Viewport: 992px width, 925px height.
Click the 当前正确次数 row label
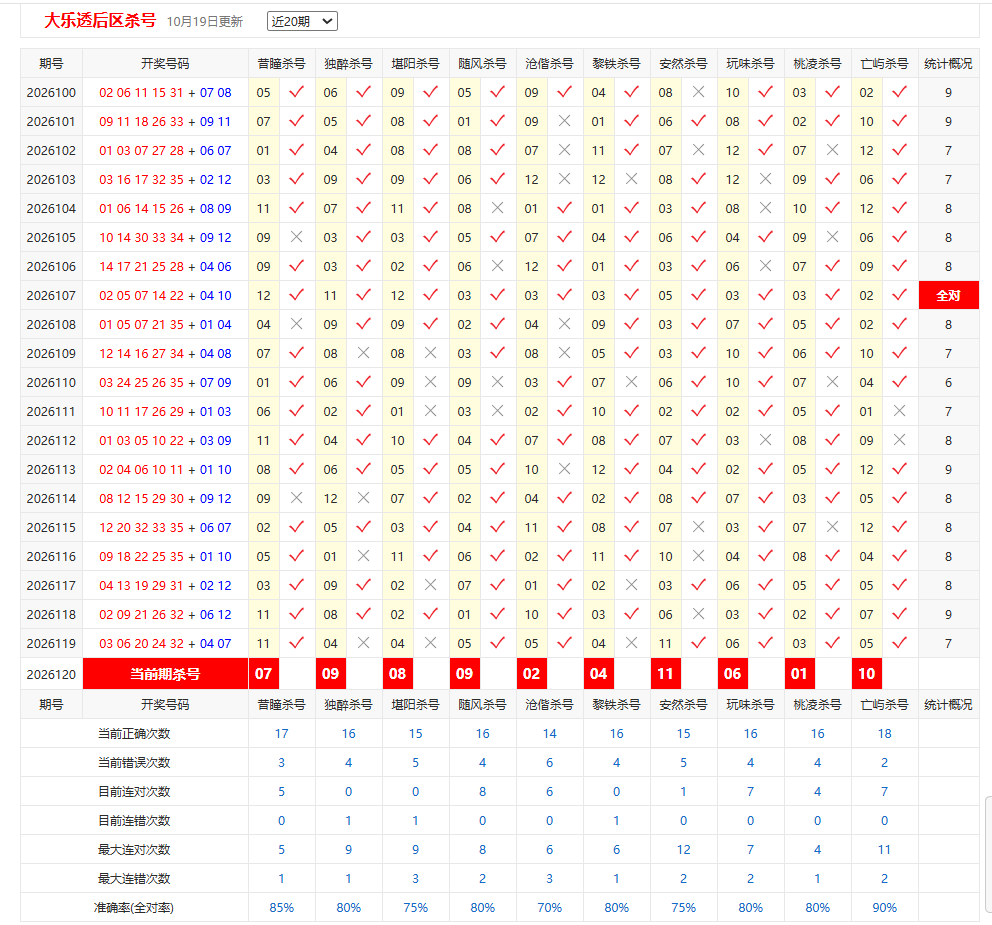[x=134, y=734]
